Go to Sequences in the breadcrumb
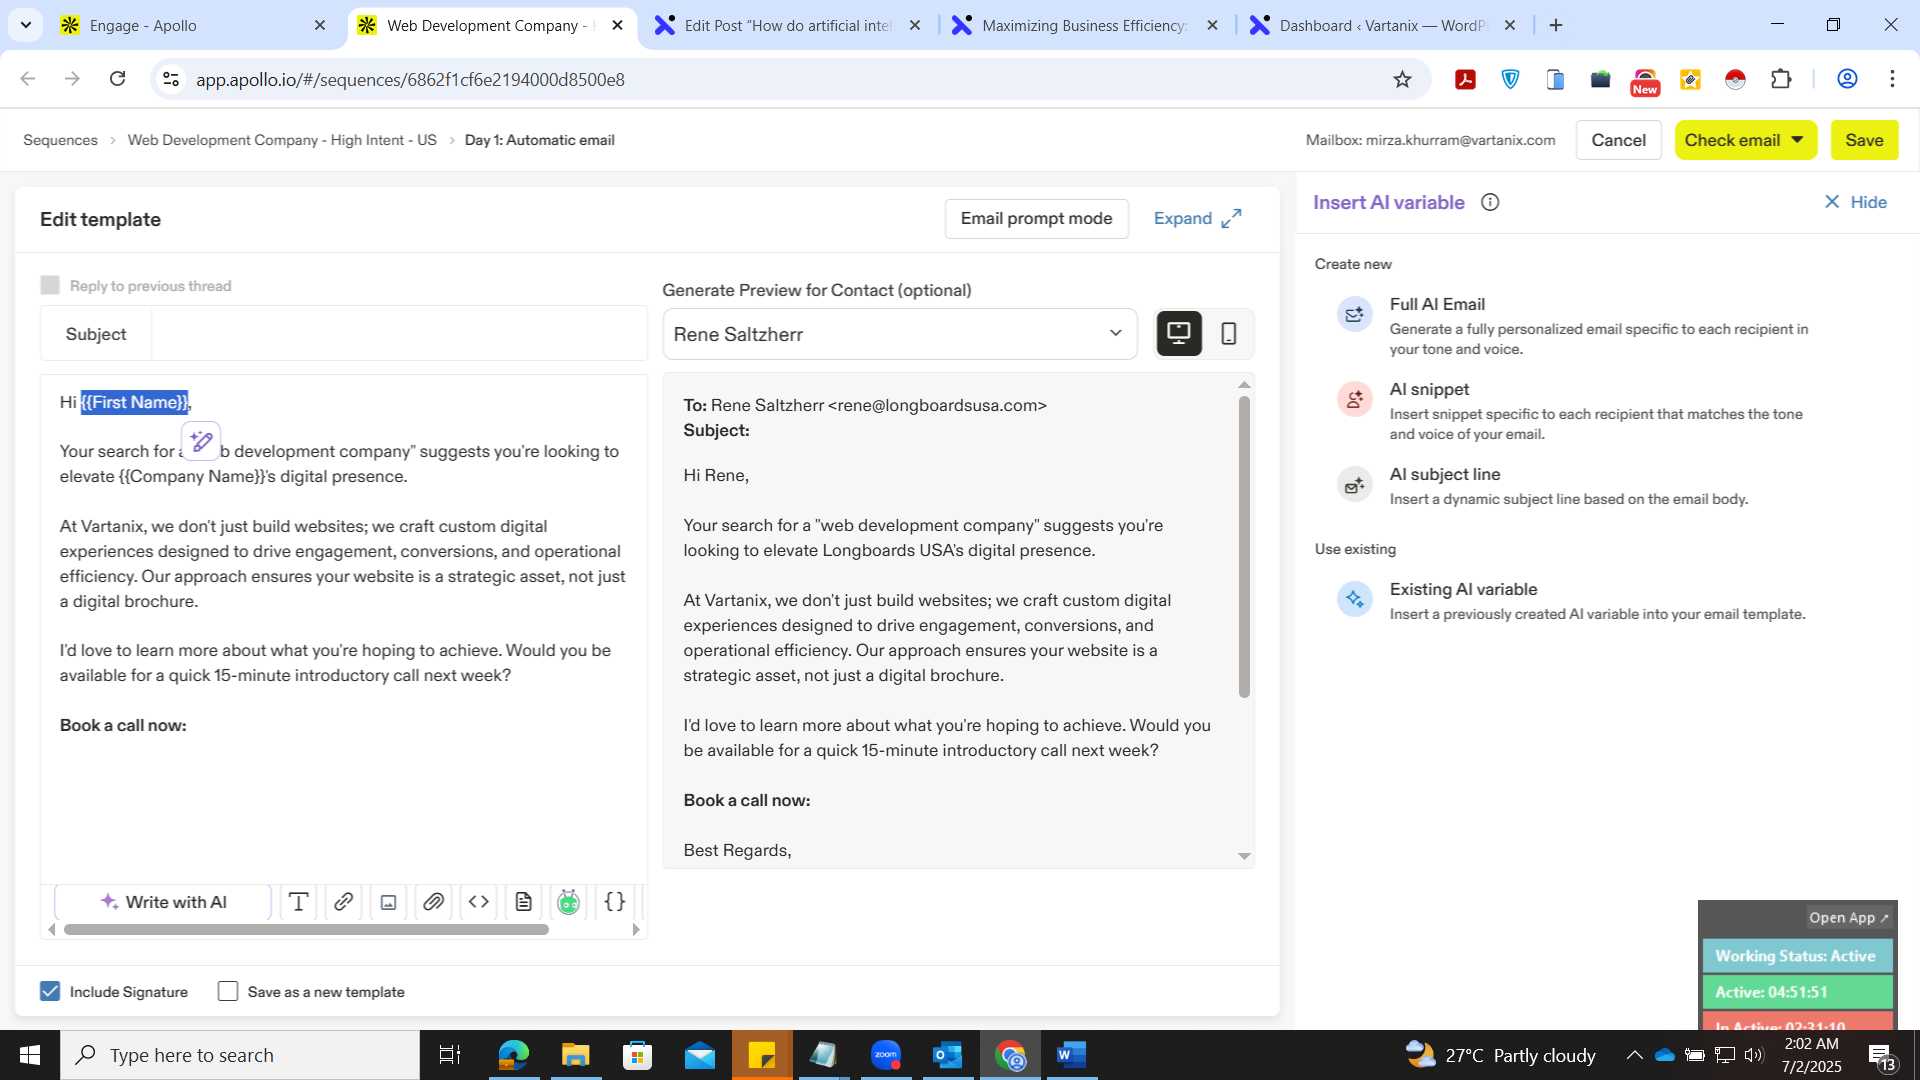The height and width of the screenshot is (1080, 1920). click(x=60, y=140)
